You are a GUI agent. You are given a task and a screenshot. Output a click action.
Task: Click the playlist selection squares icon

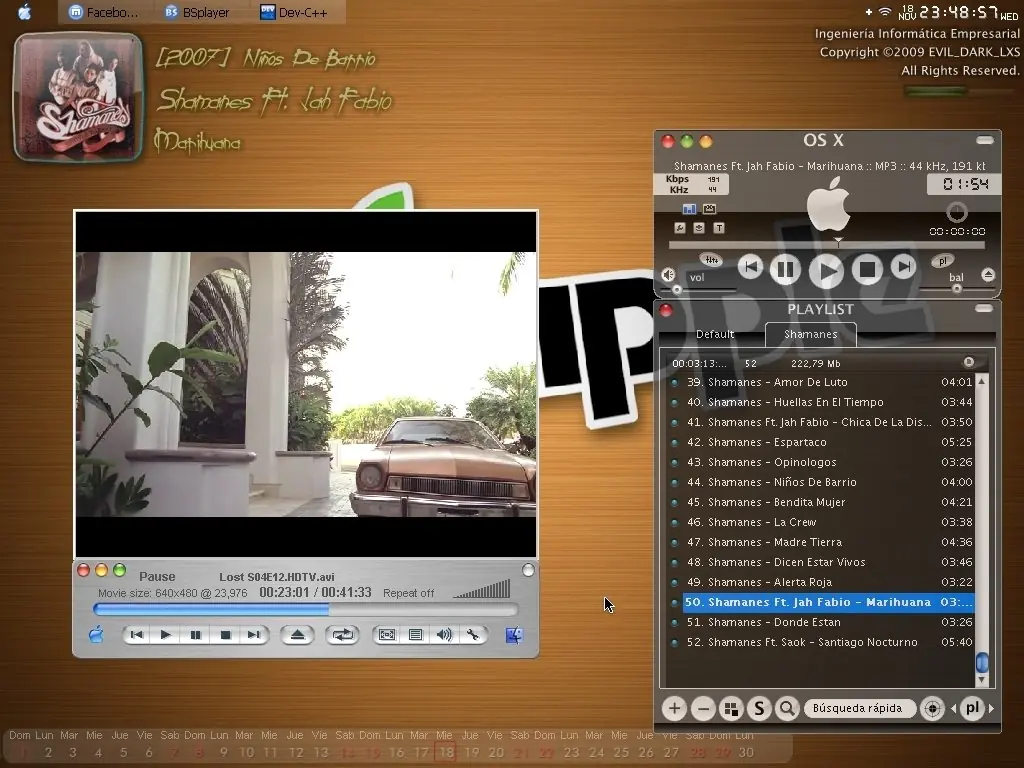[x=731, y=709]
